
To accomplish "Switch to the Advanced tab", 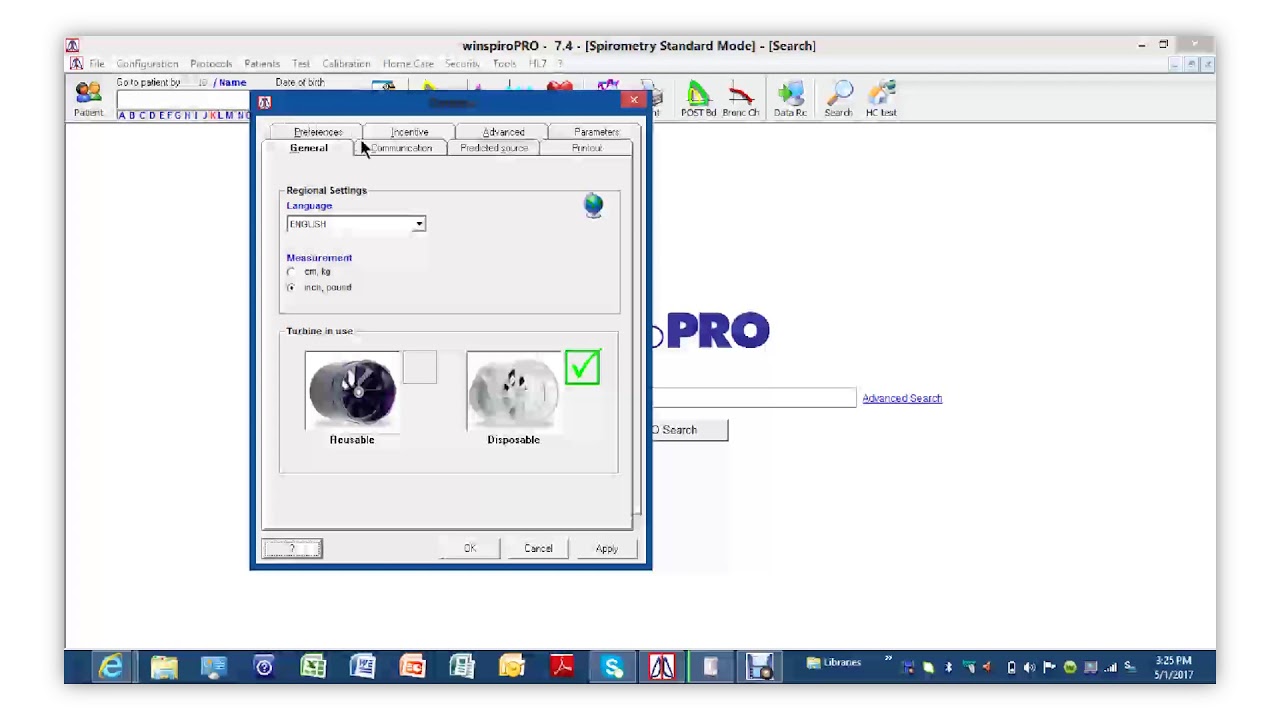I will pos(503,132).
